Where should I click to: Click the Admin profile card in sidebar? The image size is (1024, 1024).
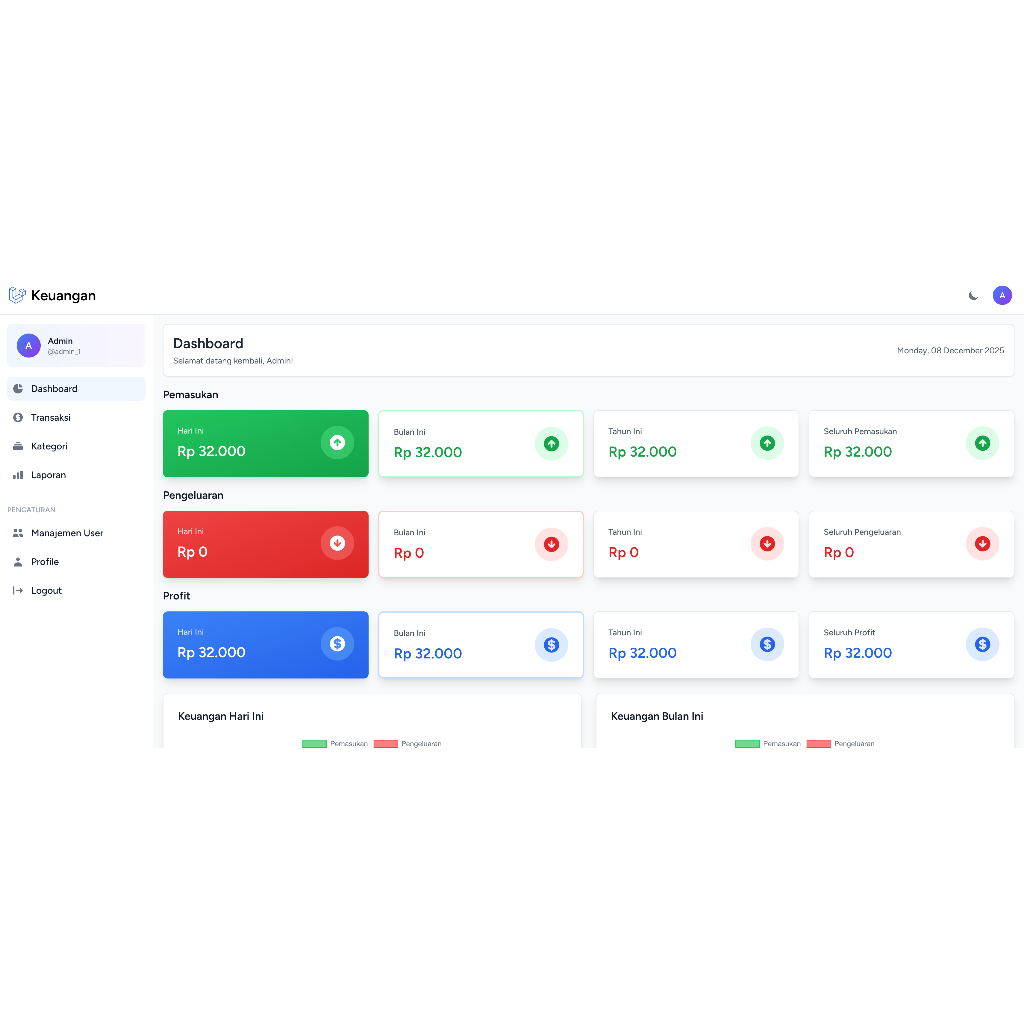pos(76,345)
